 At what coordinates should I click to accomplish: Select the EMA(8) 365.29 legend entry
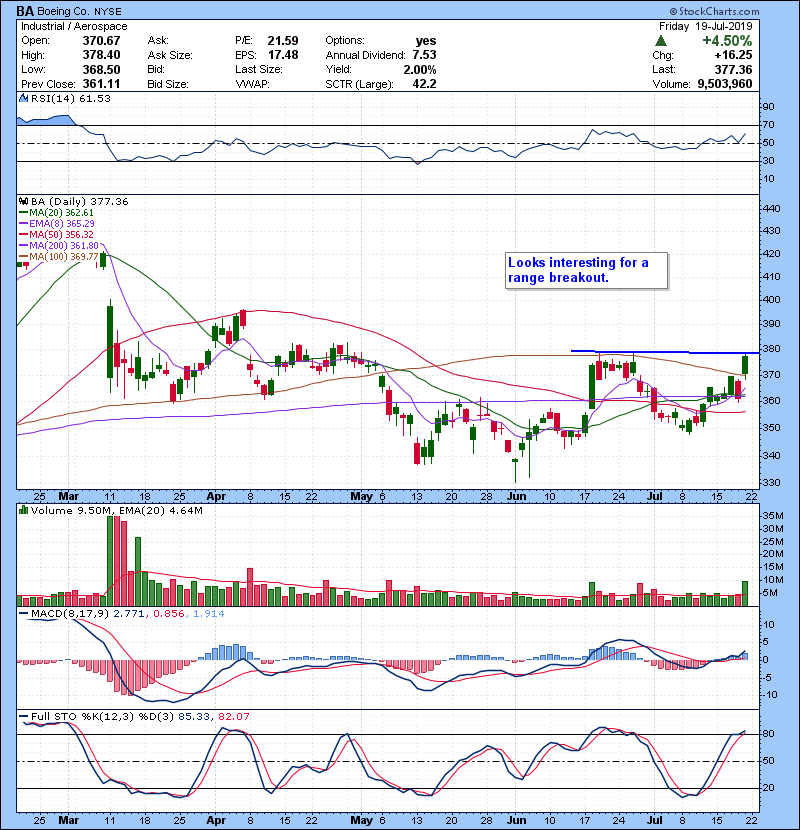coord(62,224)
